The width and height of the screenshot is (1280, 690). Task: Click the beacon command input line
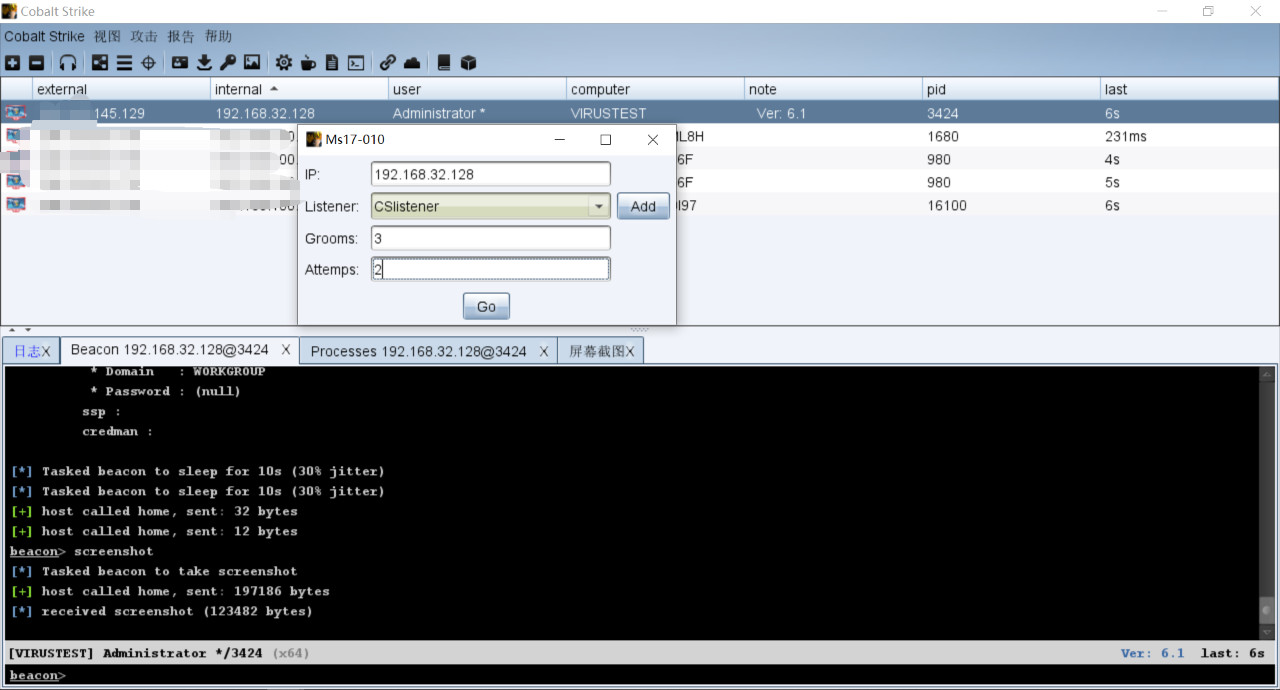point(640,675)
